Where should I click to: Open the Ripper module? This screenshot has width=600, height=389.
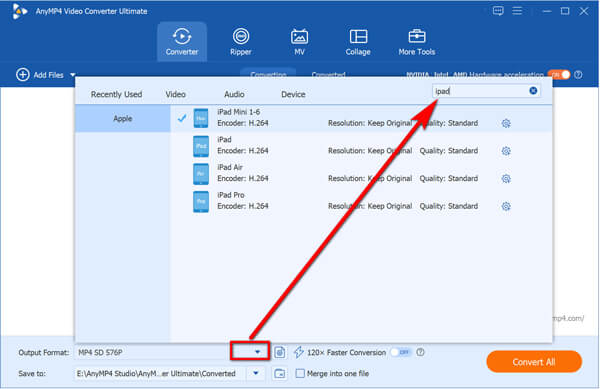[x=241, y=42]
